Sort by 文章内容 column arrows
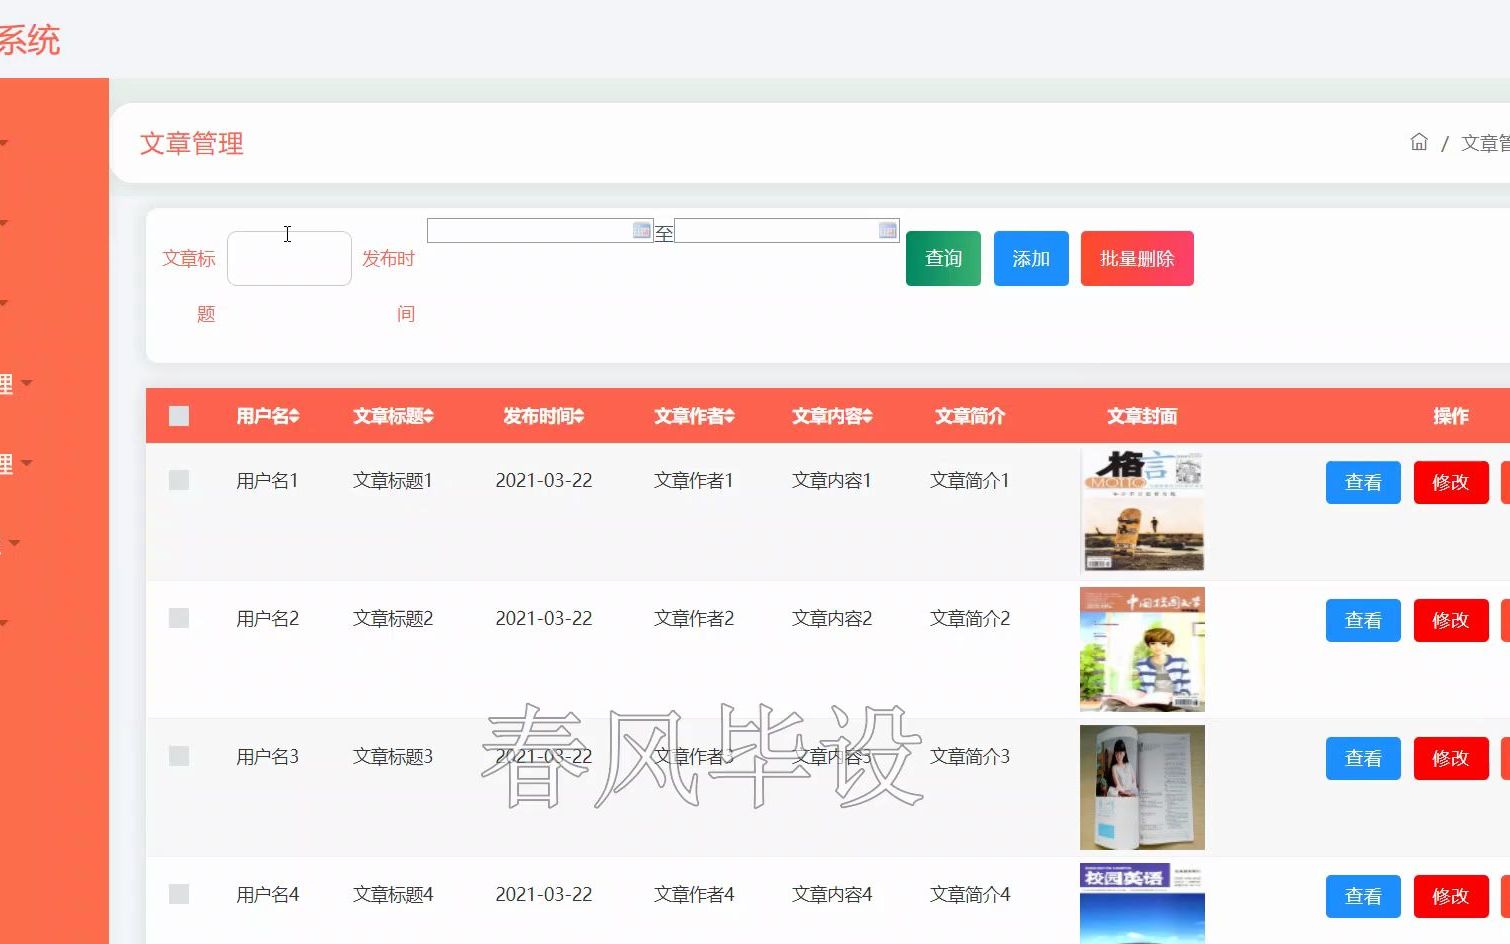 (x=867, y=416)
